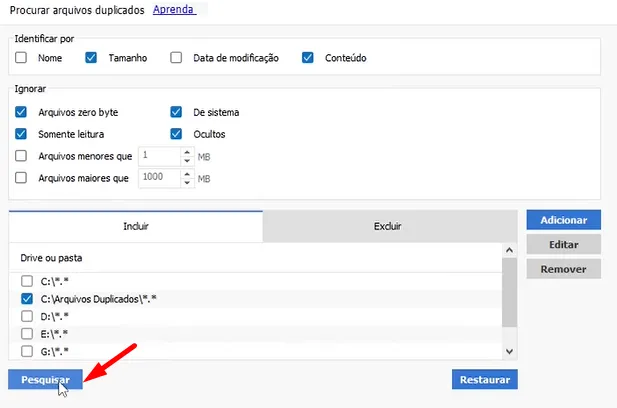Enable Arquivos menores que filter

[x=21, y=156]
